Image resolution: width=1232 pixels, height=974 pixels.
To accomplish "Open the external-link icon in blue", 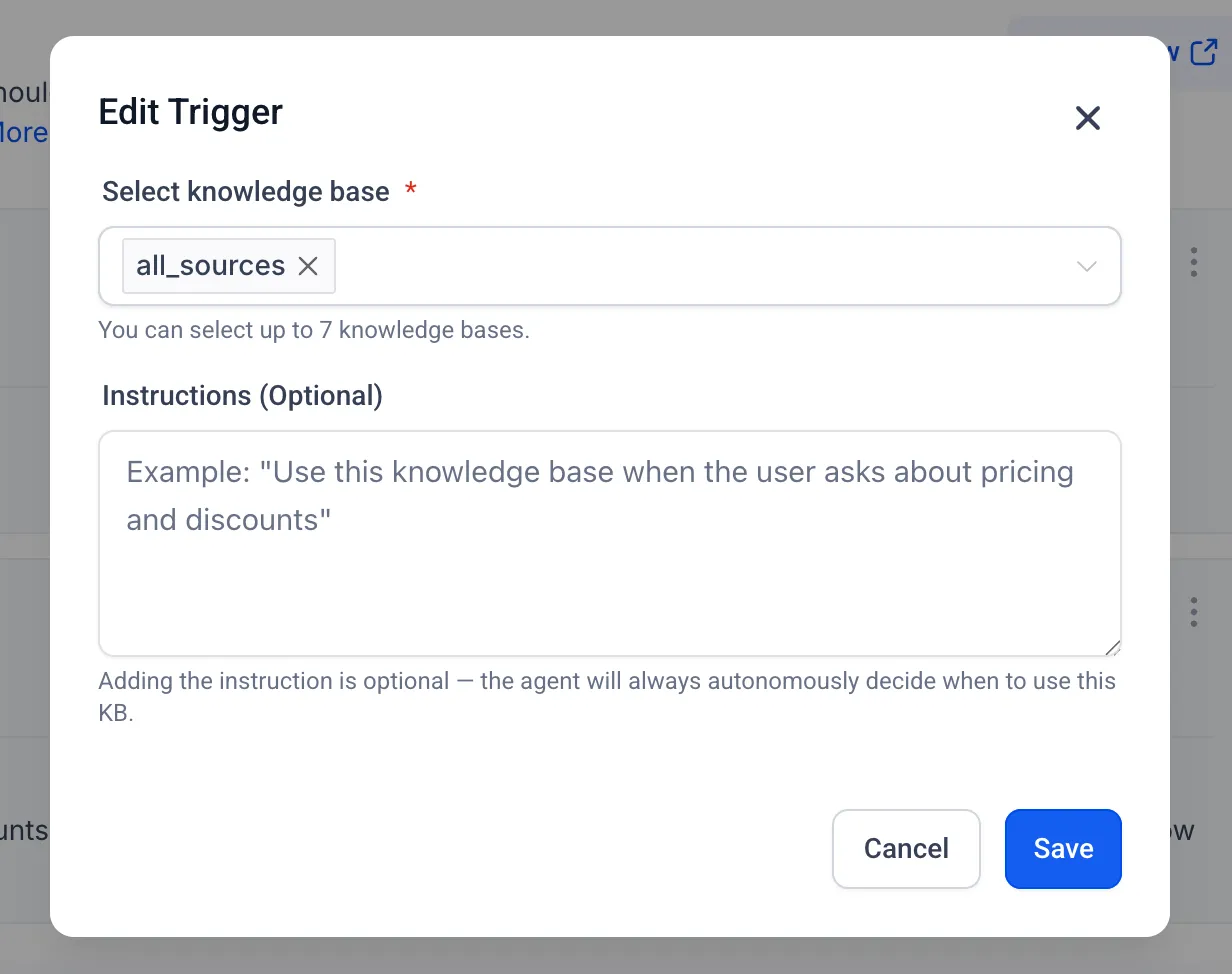I will click(x=1203, y=52).
